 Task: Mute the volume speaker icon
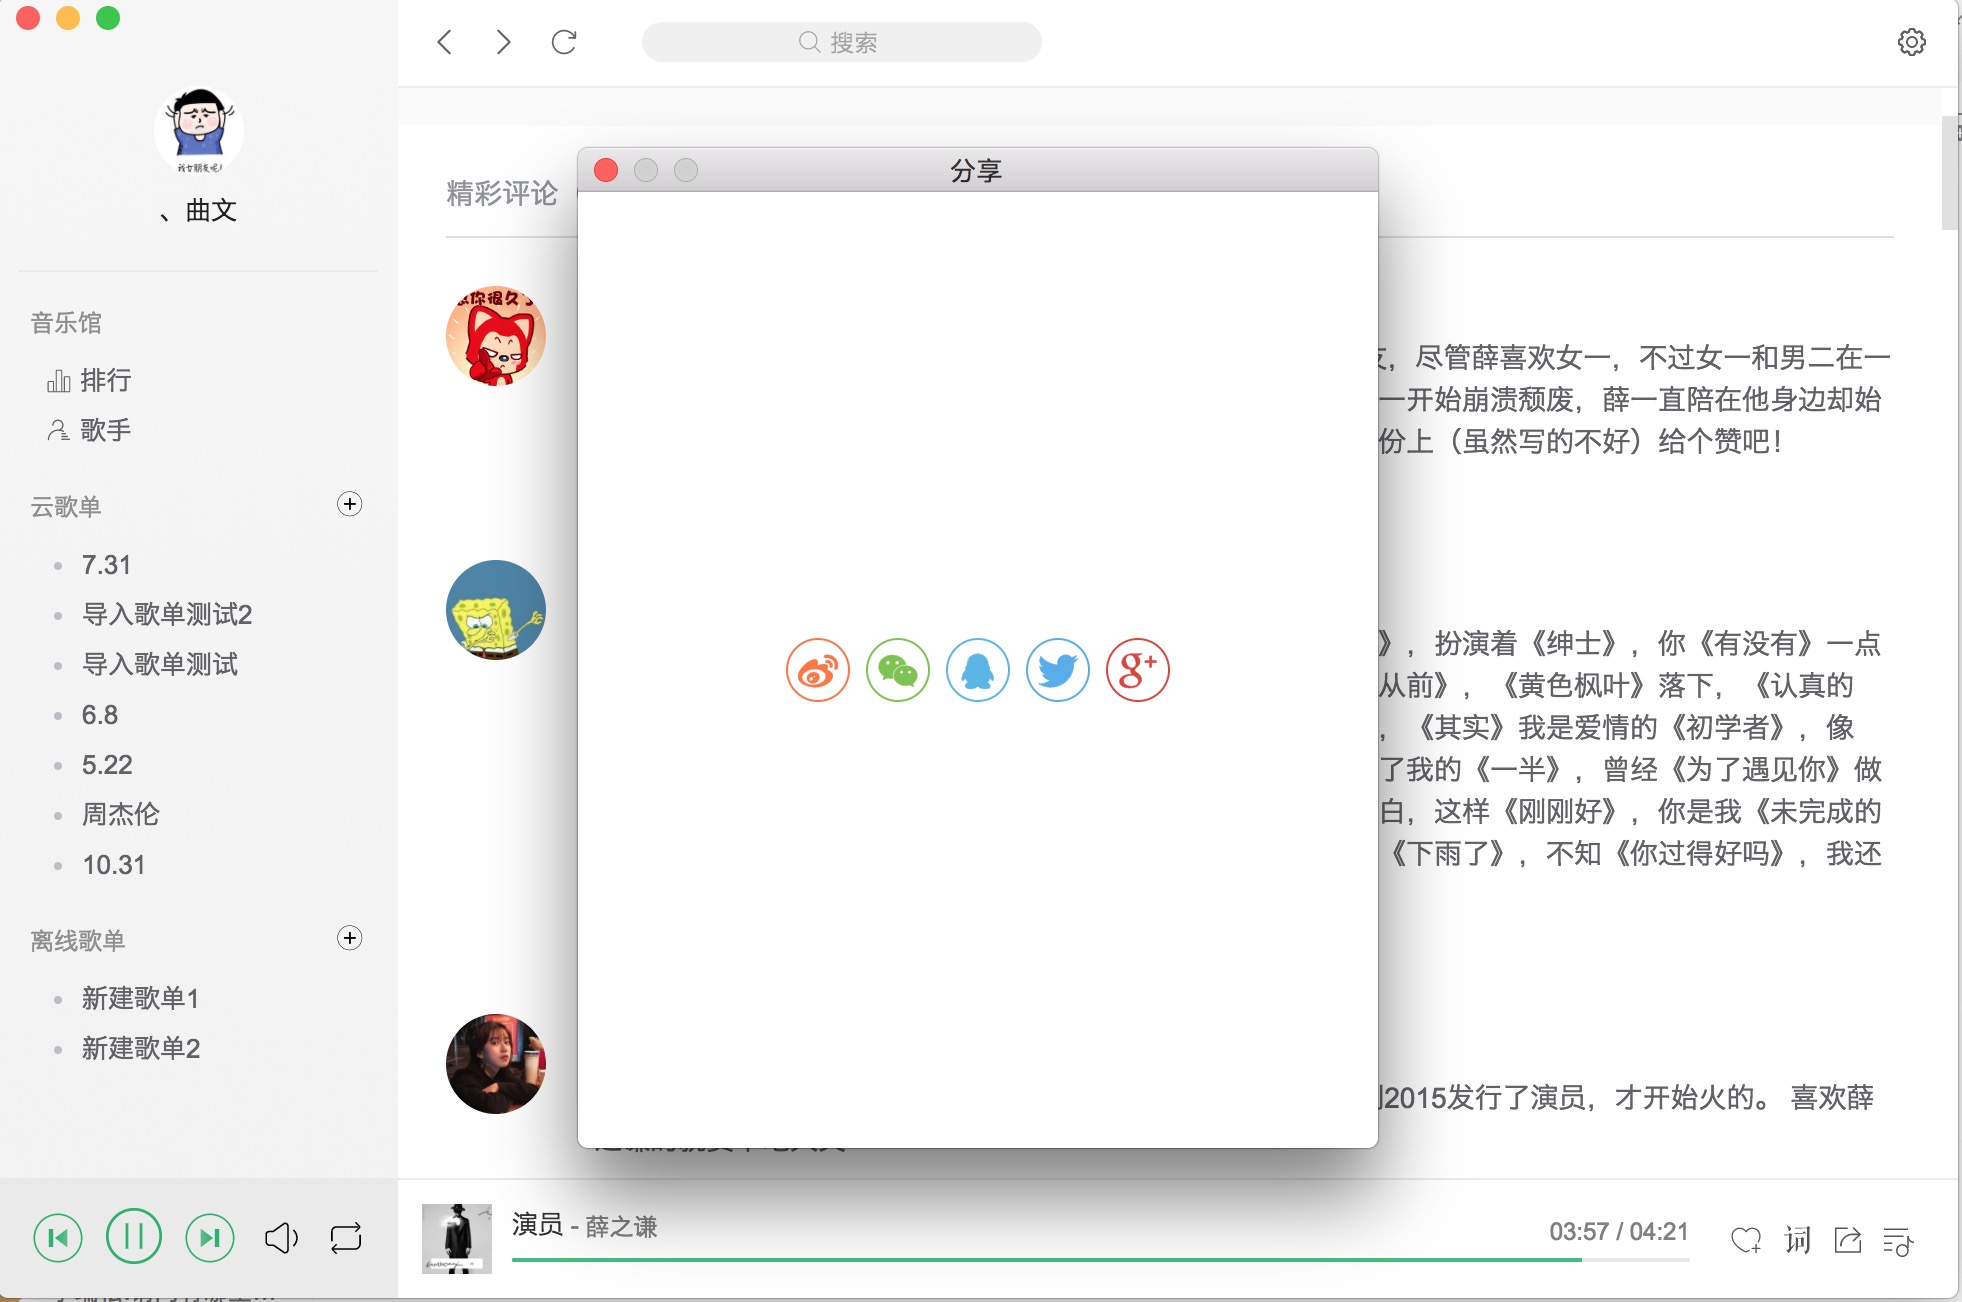coord(281,1238)
